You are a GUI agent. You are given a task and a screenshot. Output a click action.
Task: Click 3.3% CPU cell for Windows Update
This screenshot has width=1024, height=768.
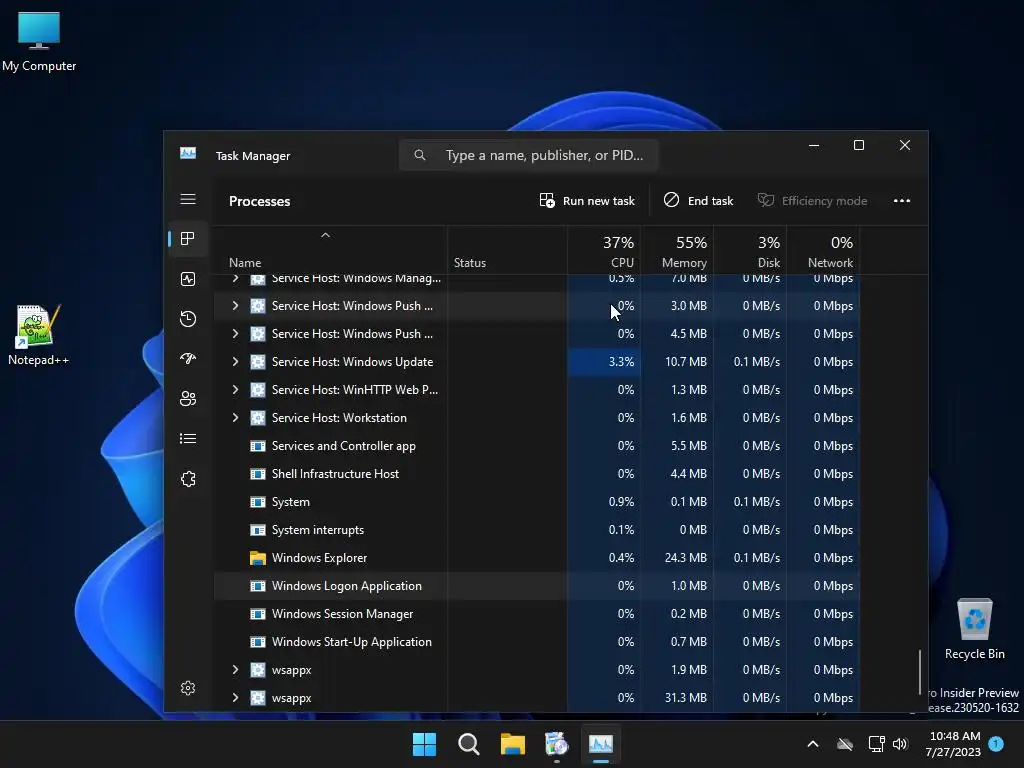(x=604, y=362)
